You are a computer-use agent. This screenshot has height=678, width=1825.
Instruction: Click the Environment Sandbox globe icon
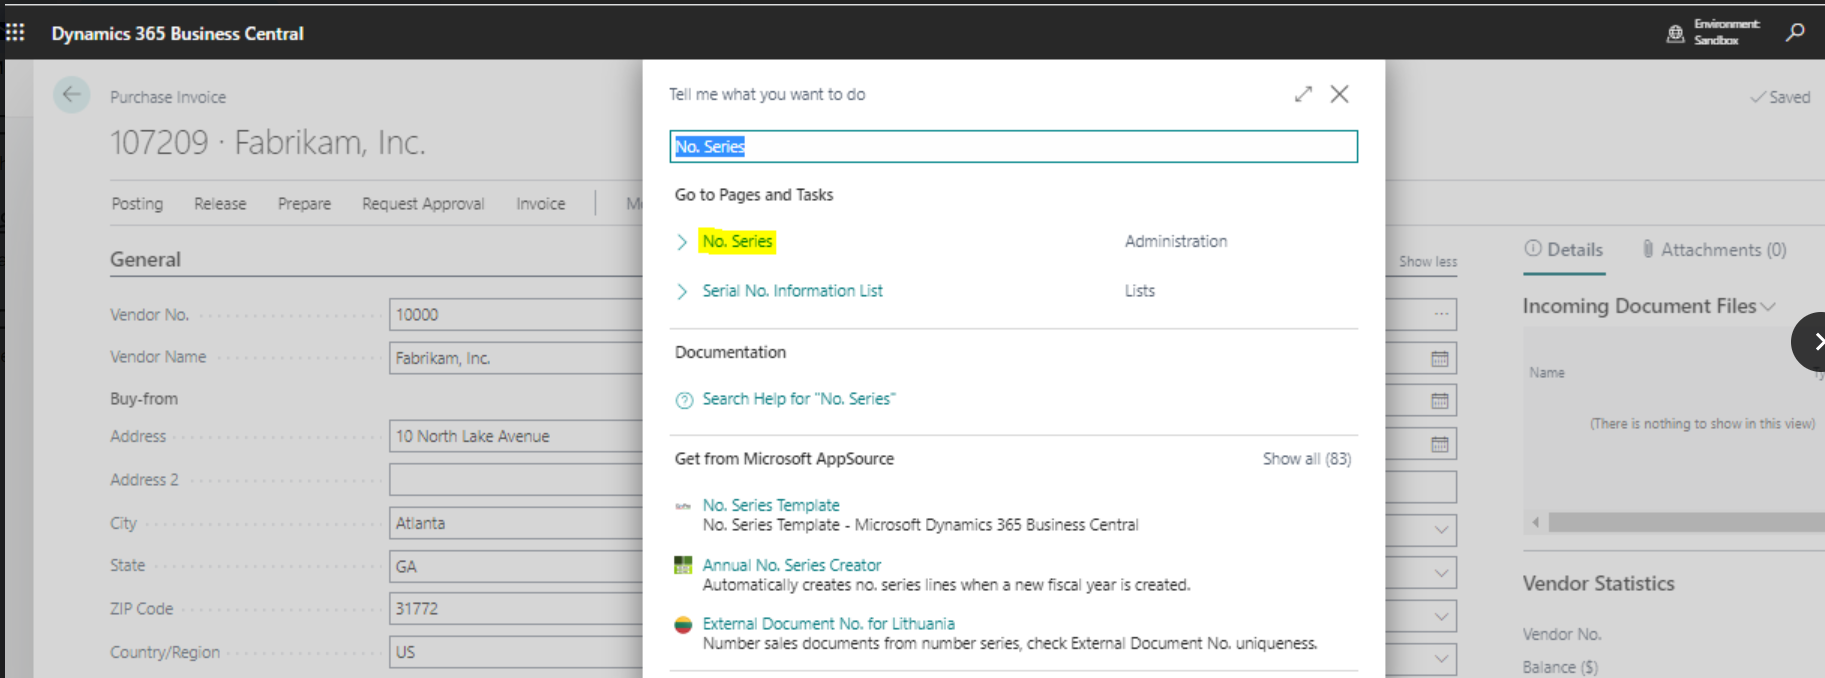(1675, 34)
